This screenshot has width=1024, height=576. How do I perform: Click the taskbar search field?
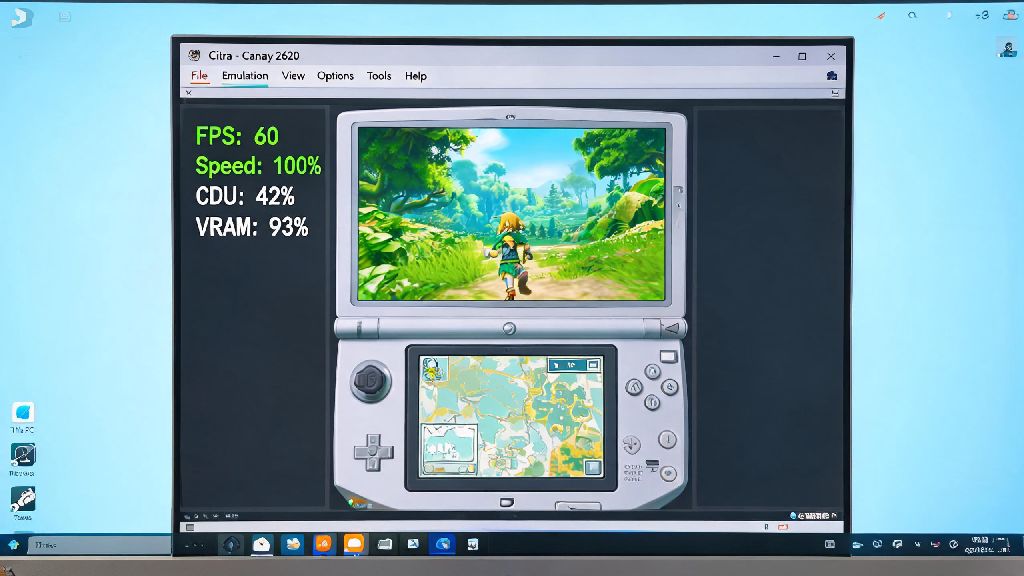tap(101, 545)
